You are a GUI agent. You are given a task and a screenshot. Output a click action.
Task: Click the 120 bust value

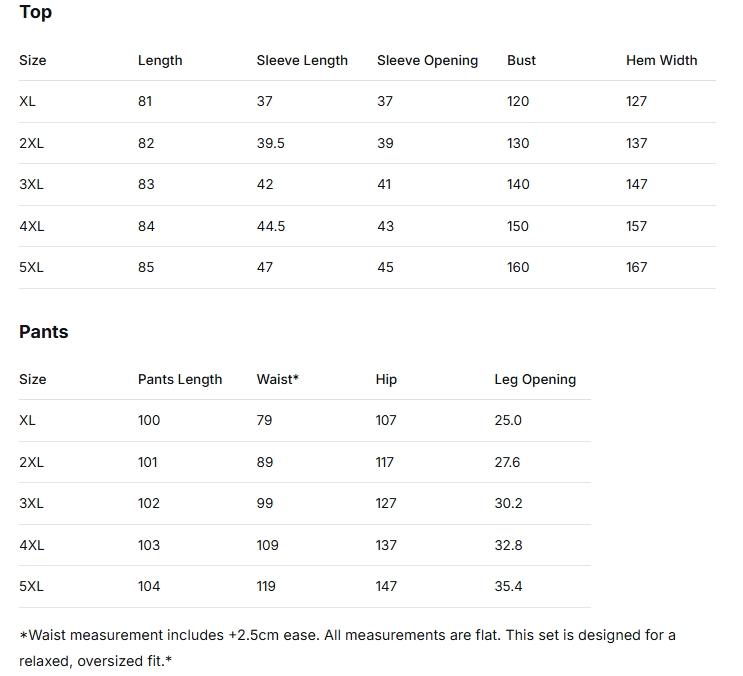[518, 101]
